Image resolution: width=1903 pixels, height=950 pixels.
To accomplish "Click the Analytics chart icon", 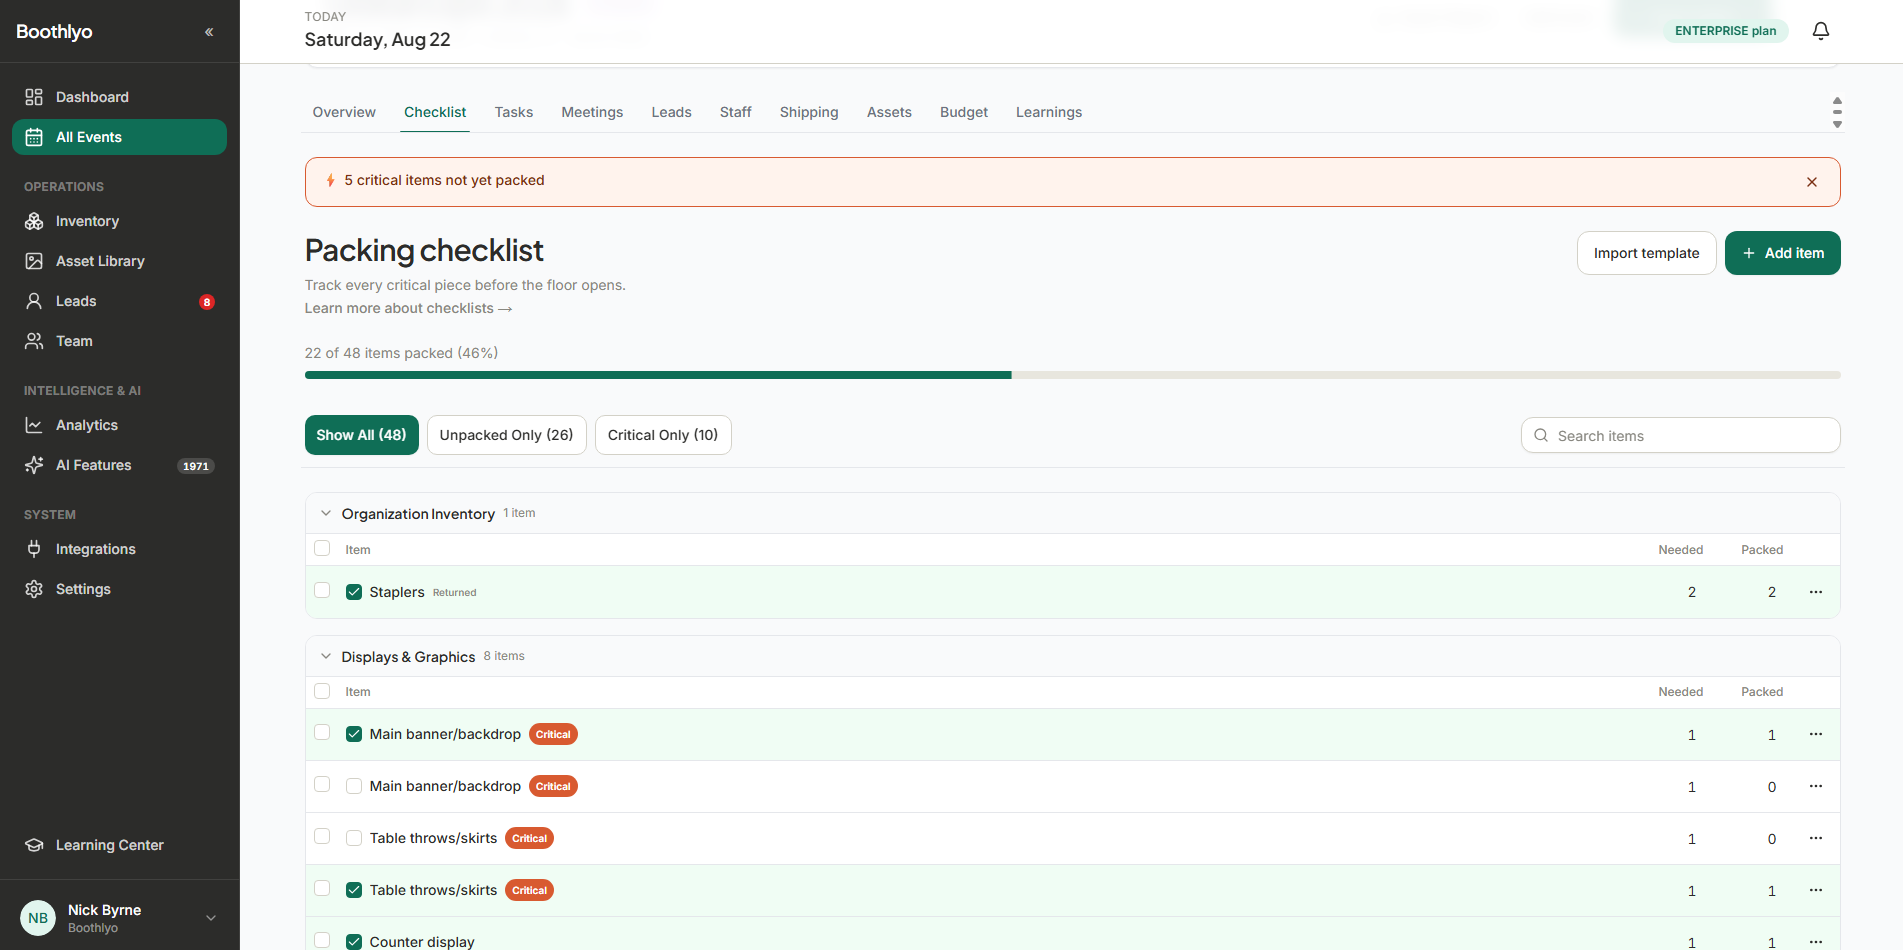I will tap(34, 425).
